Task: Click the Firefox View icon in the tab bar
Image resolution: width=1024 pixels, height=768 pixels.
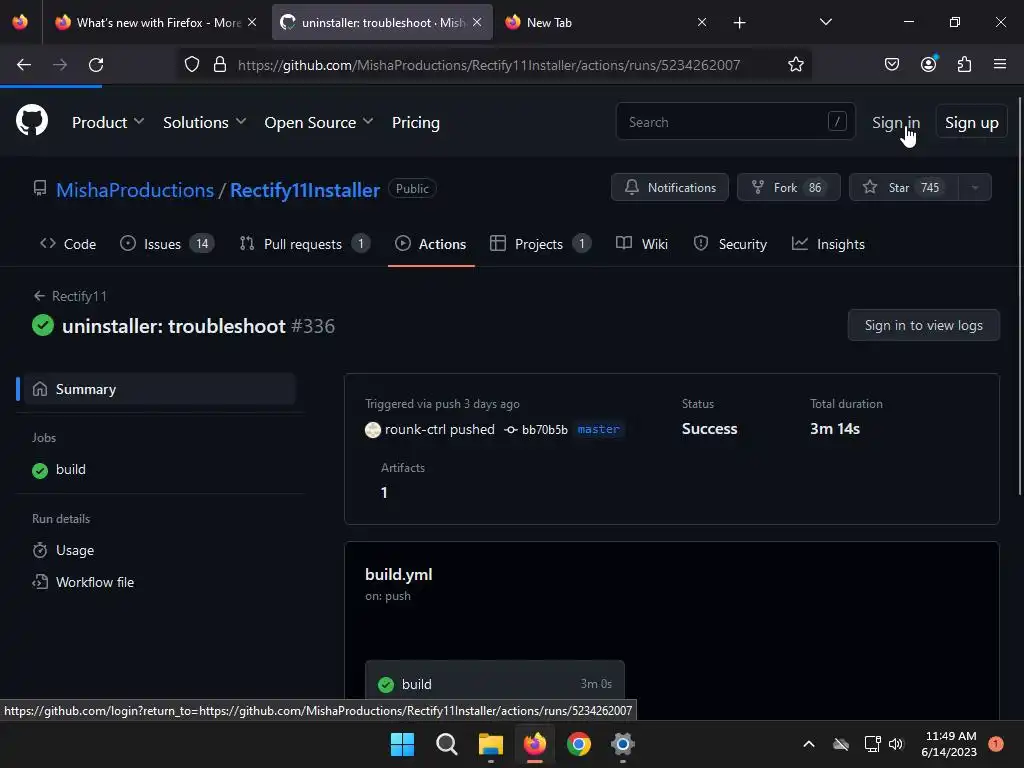Action: pyautogui.click(x=20, y=22)
